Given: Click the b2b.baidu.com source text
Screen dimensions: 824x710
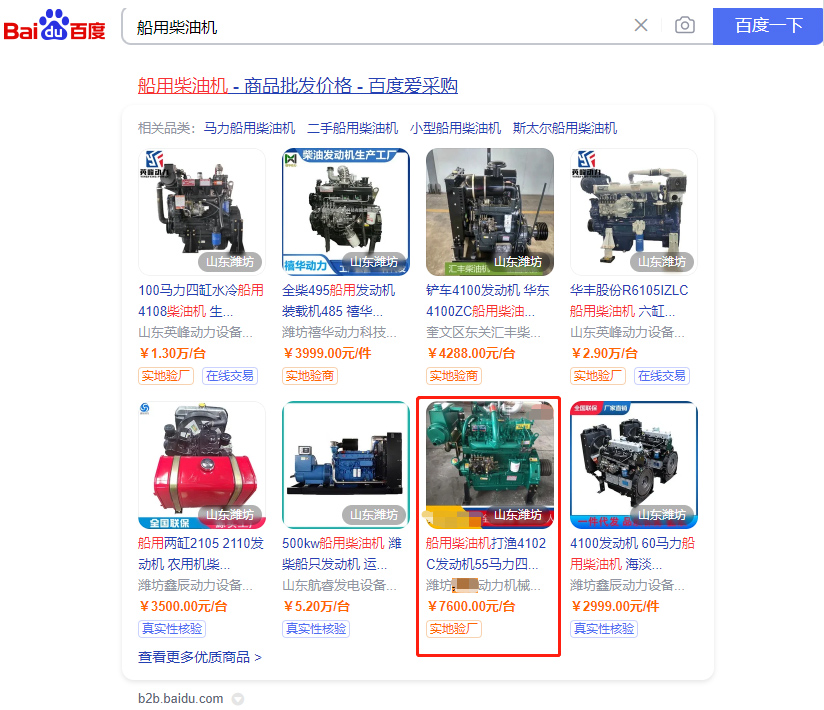Looking at the screenshot, I should click(180, 698).
